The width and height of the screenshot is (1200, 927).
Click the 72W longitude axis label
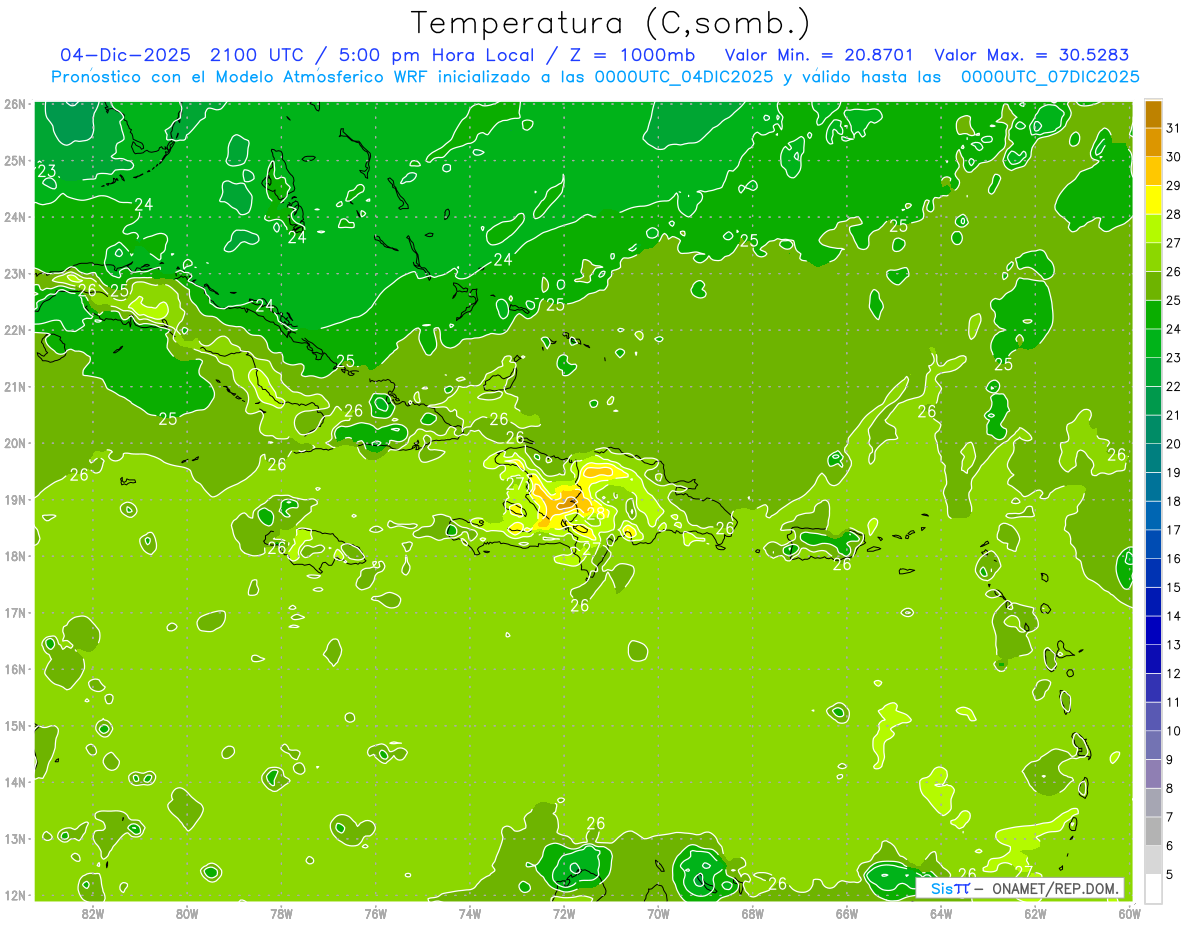[x=564, y=913]
